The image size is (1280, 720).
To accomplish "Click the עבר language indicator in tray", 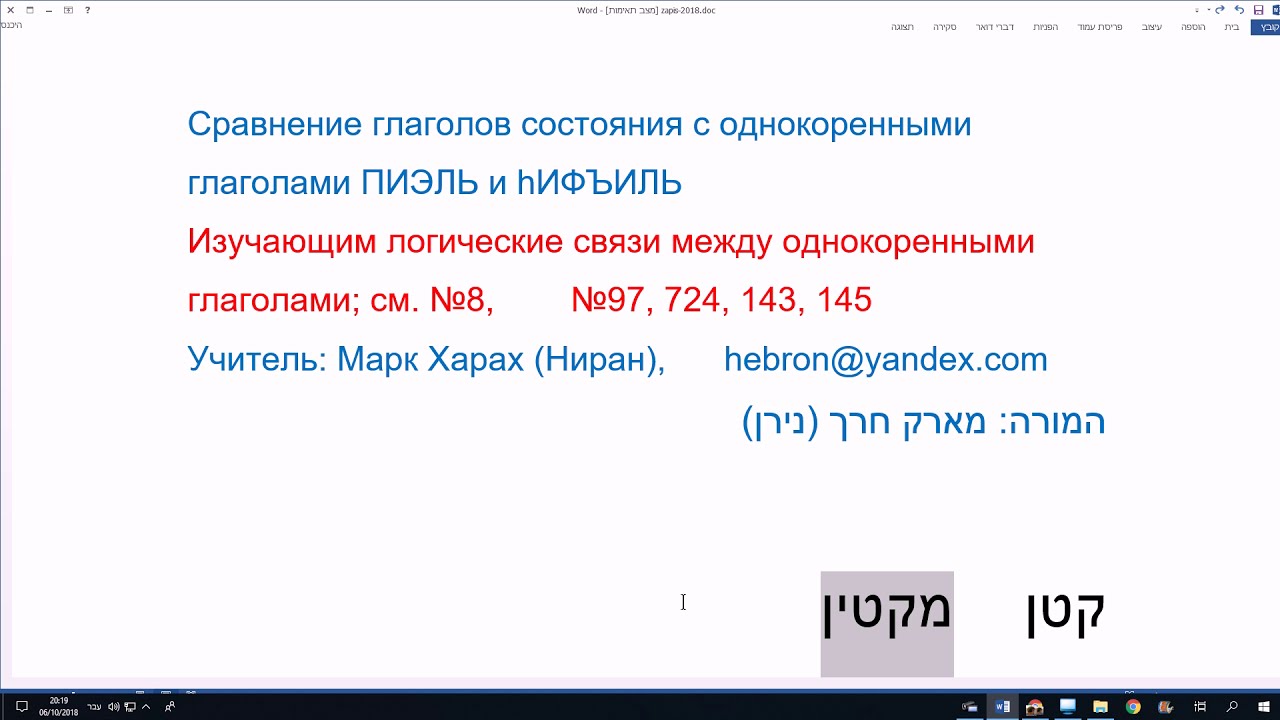I will pyautogui.click(x=94, y=707).
